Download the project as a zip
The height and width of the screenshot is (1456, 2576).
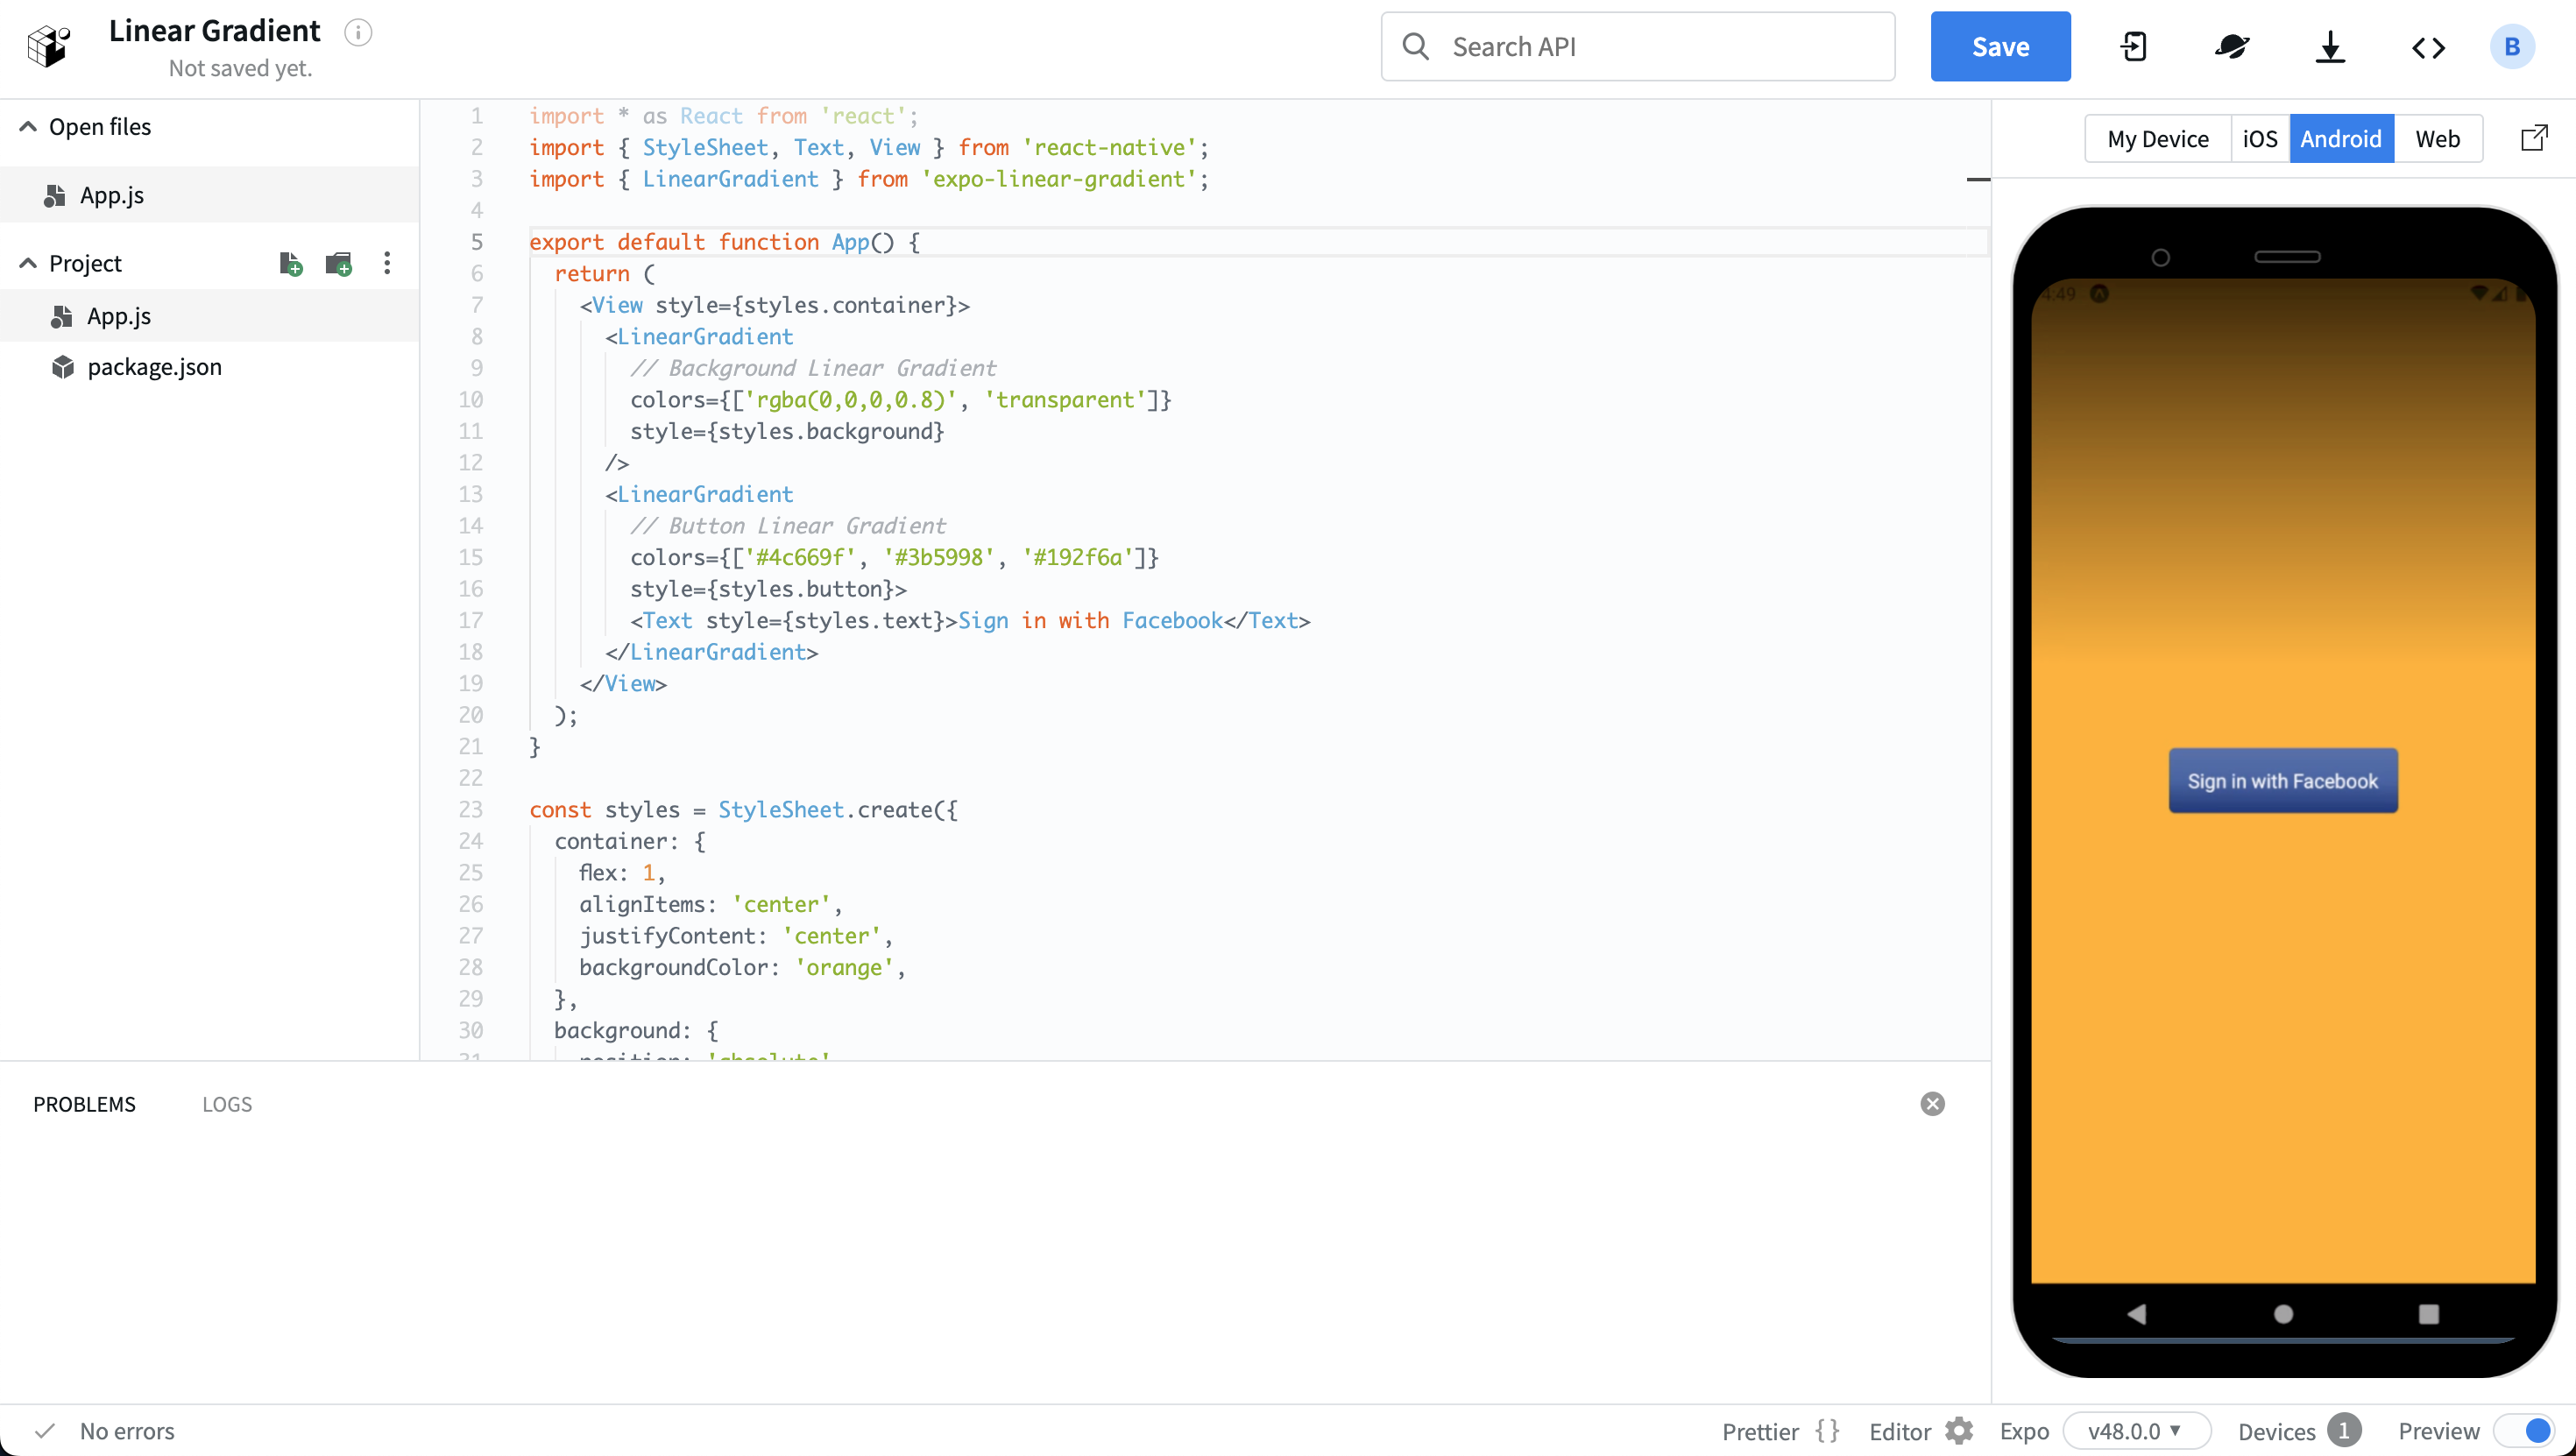2330,46
